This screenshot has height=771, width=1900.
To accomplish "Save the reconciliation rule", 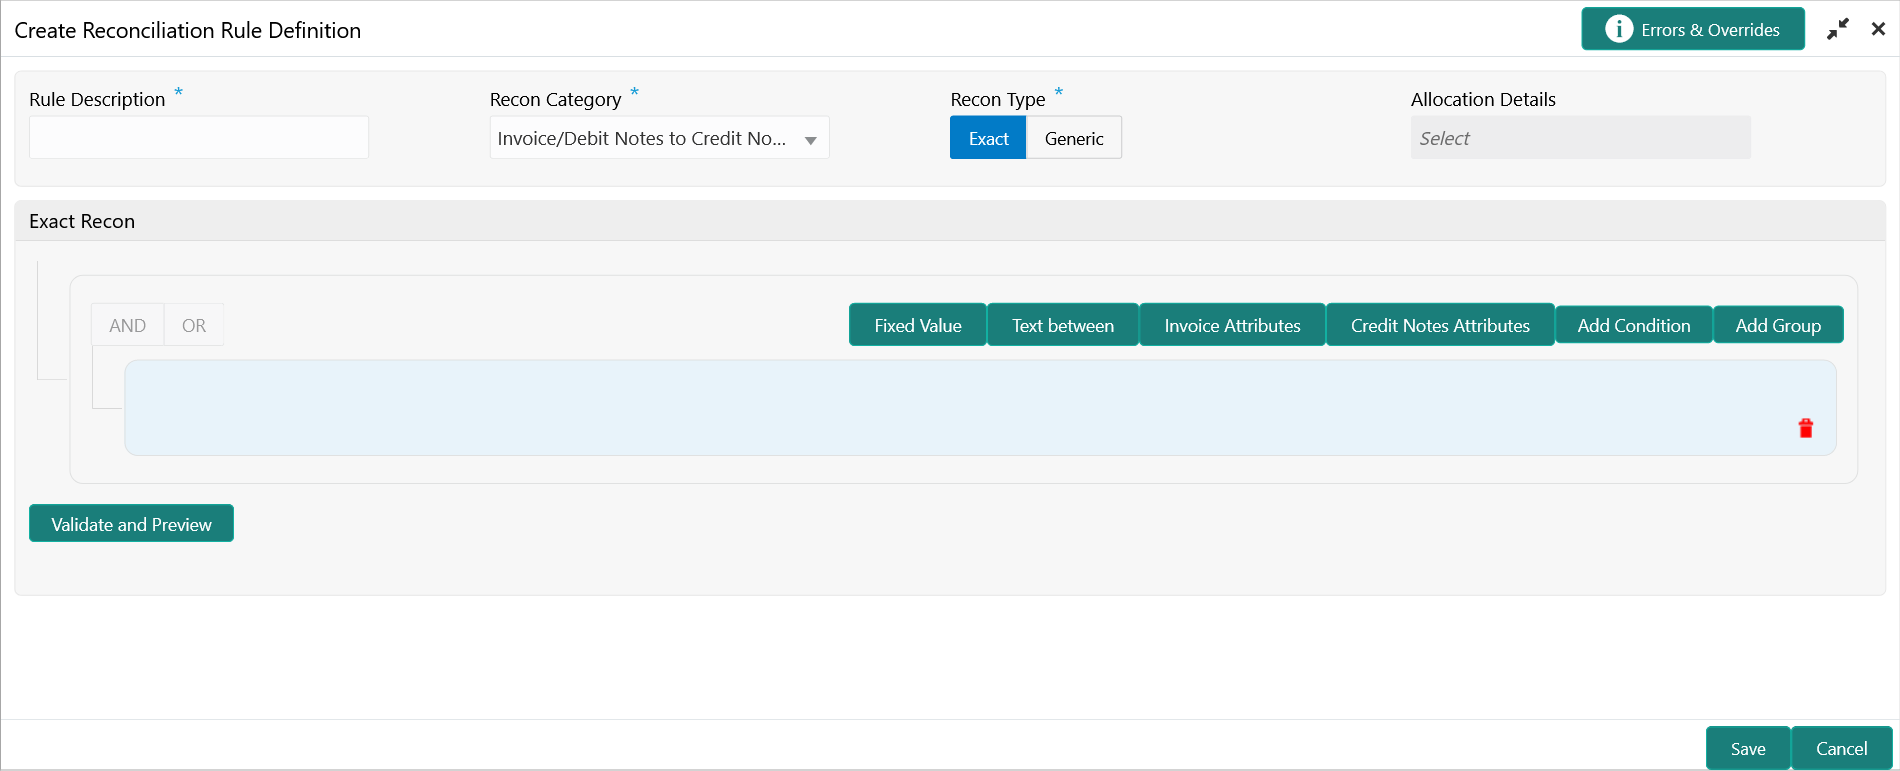I will 1748,748.
